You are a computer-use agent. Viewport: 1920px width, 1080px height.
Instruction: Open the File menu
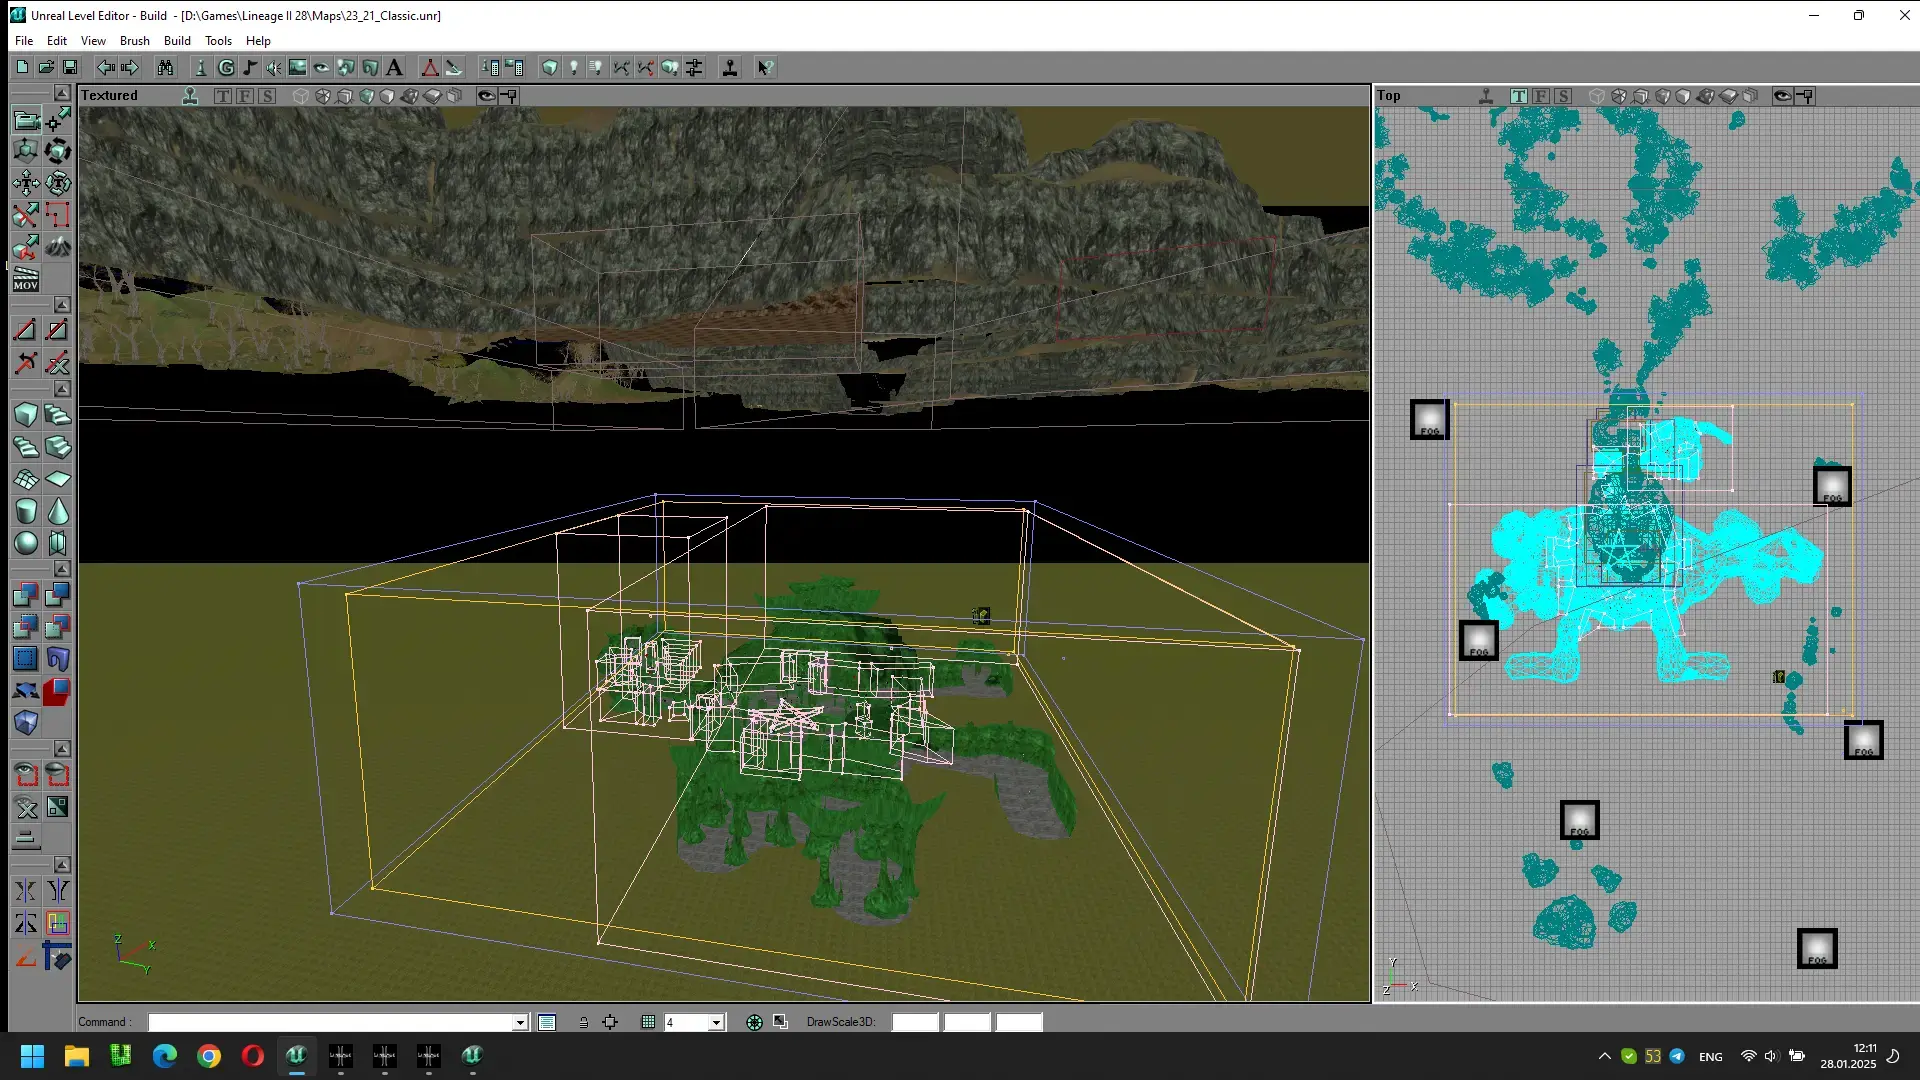click(24, 41)
